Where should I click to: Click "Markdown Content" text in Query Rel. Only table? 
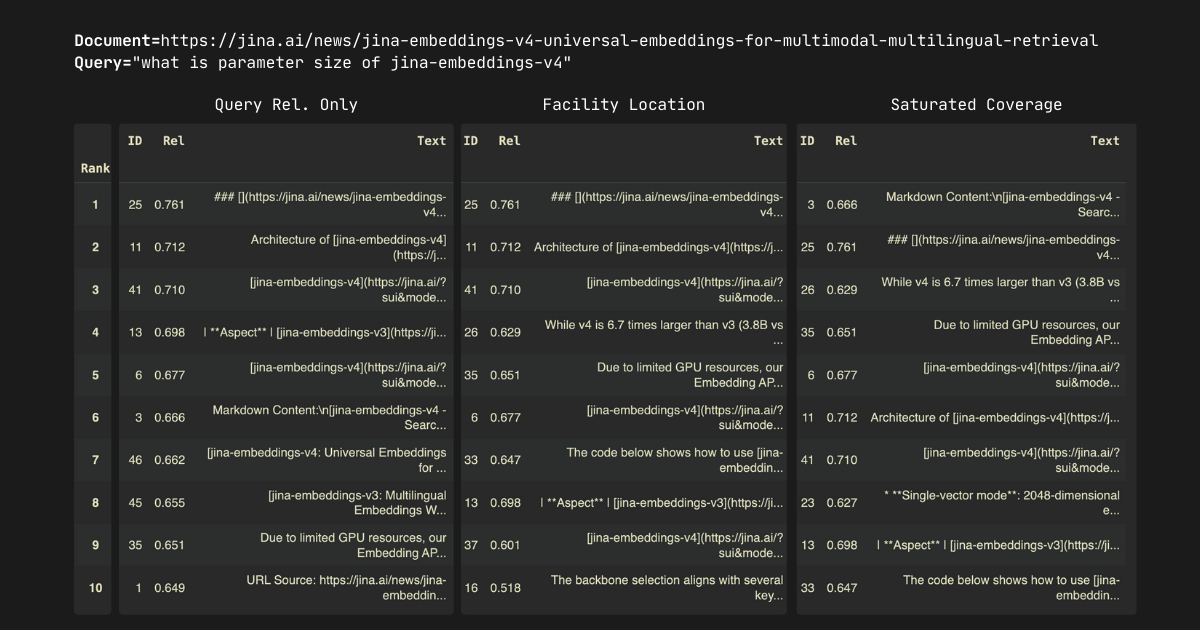coord(330,417)
